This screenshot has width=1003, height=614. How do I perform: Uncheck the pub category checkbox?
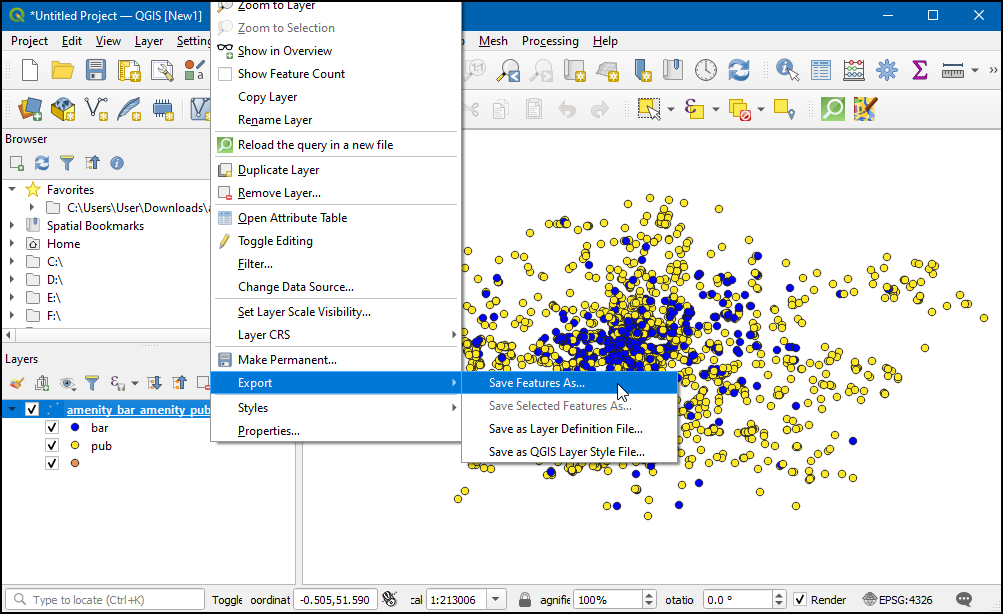[52, 445]
